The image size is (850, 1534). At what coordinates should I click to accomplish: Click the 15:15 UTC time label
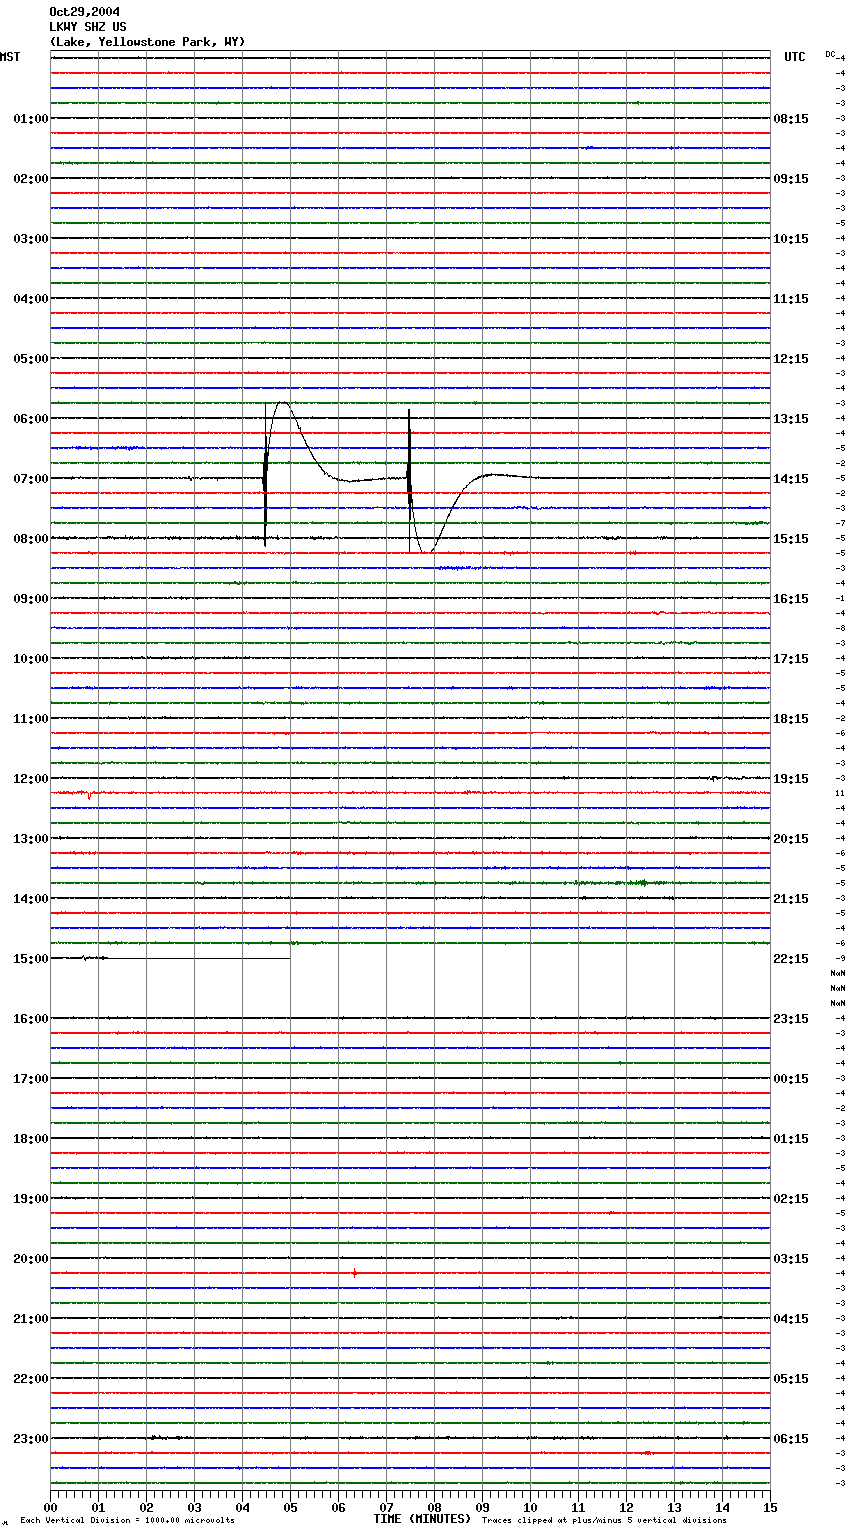tap(791, 539)
